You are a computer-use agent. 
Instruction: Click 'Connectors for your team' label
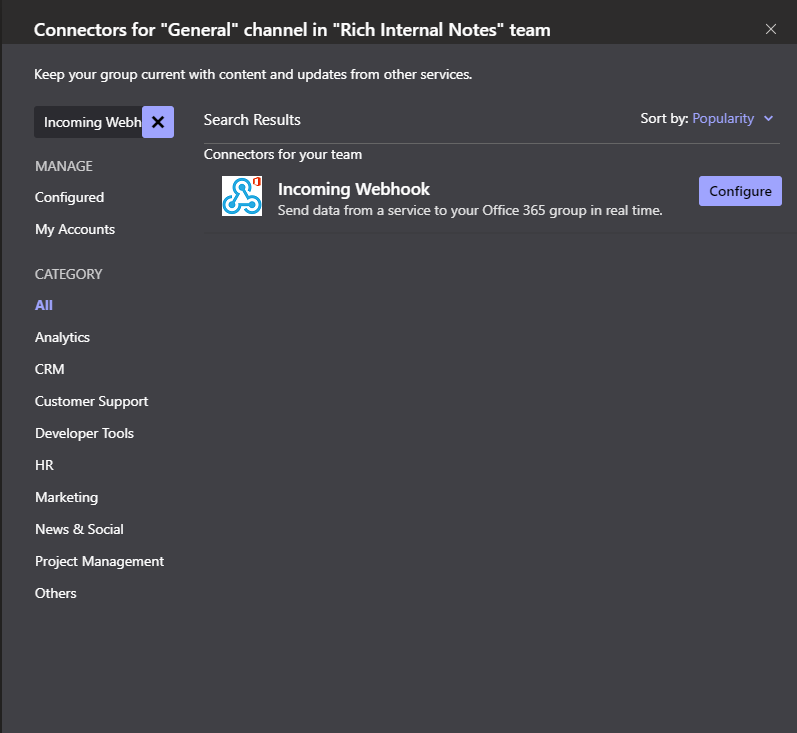[283, 155]
